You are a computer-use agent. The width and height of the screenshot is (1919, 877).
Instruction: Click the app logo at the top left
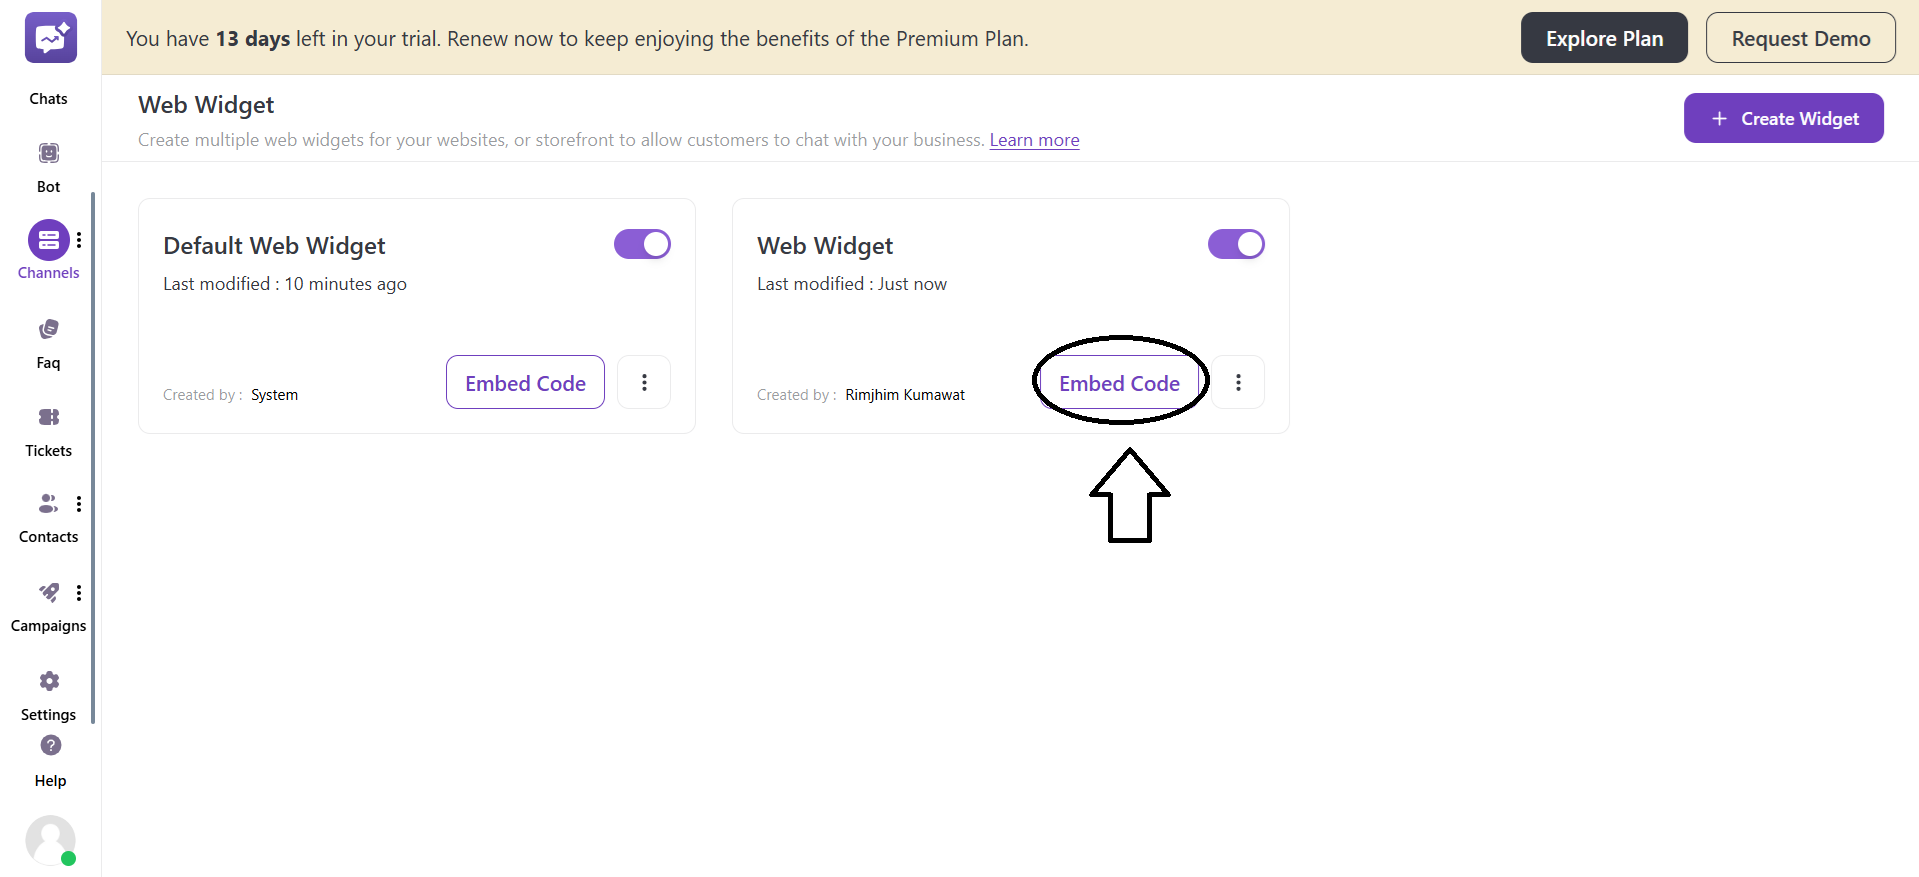[50, 37]
